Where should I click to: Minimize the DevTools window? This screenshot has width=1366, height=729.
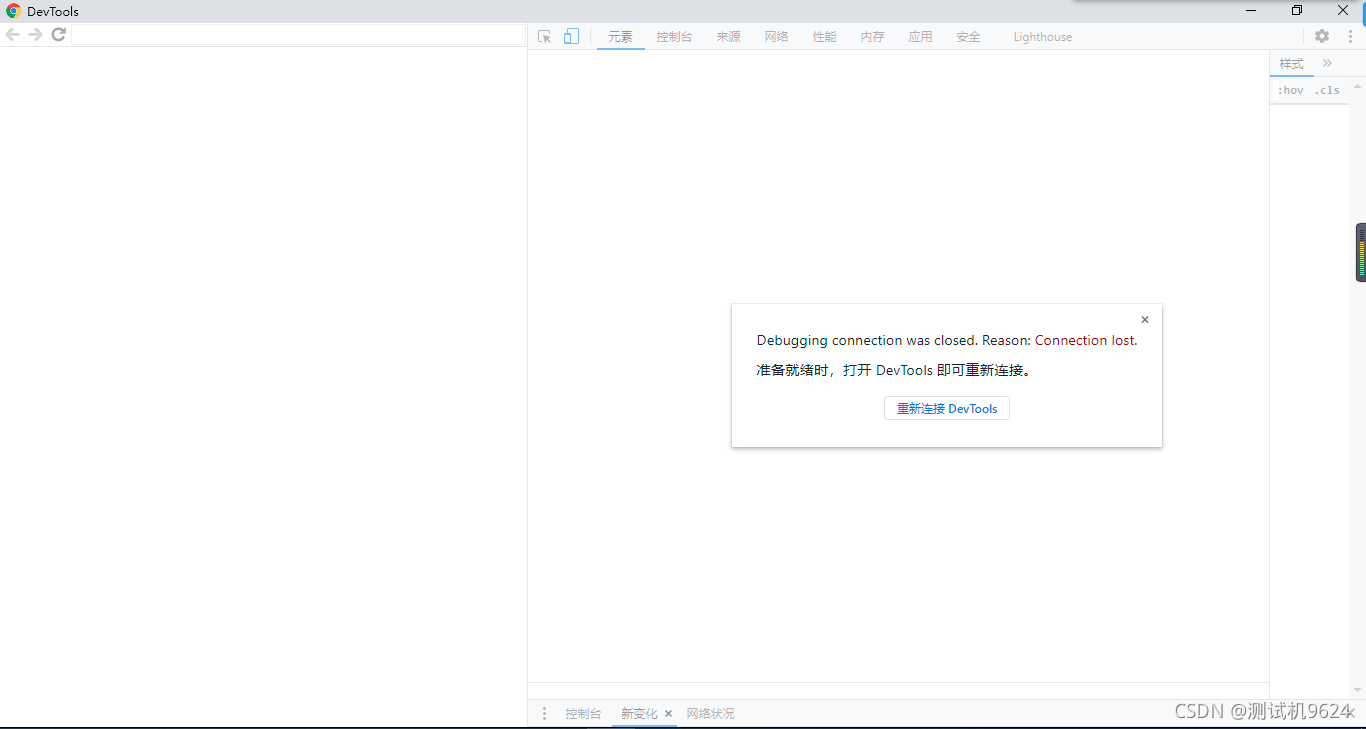(x=1251, y=11)
